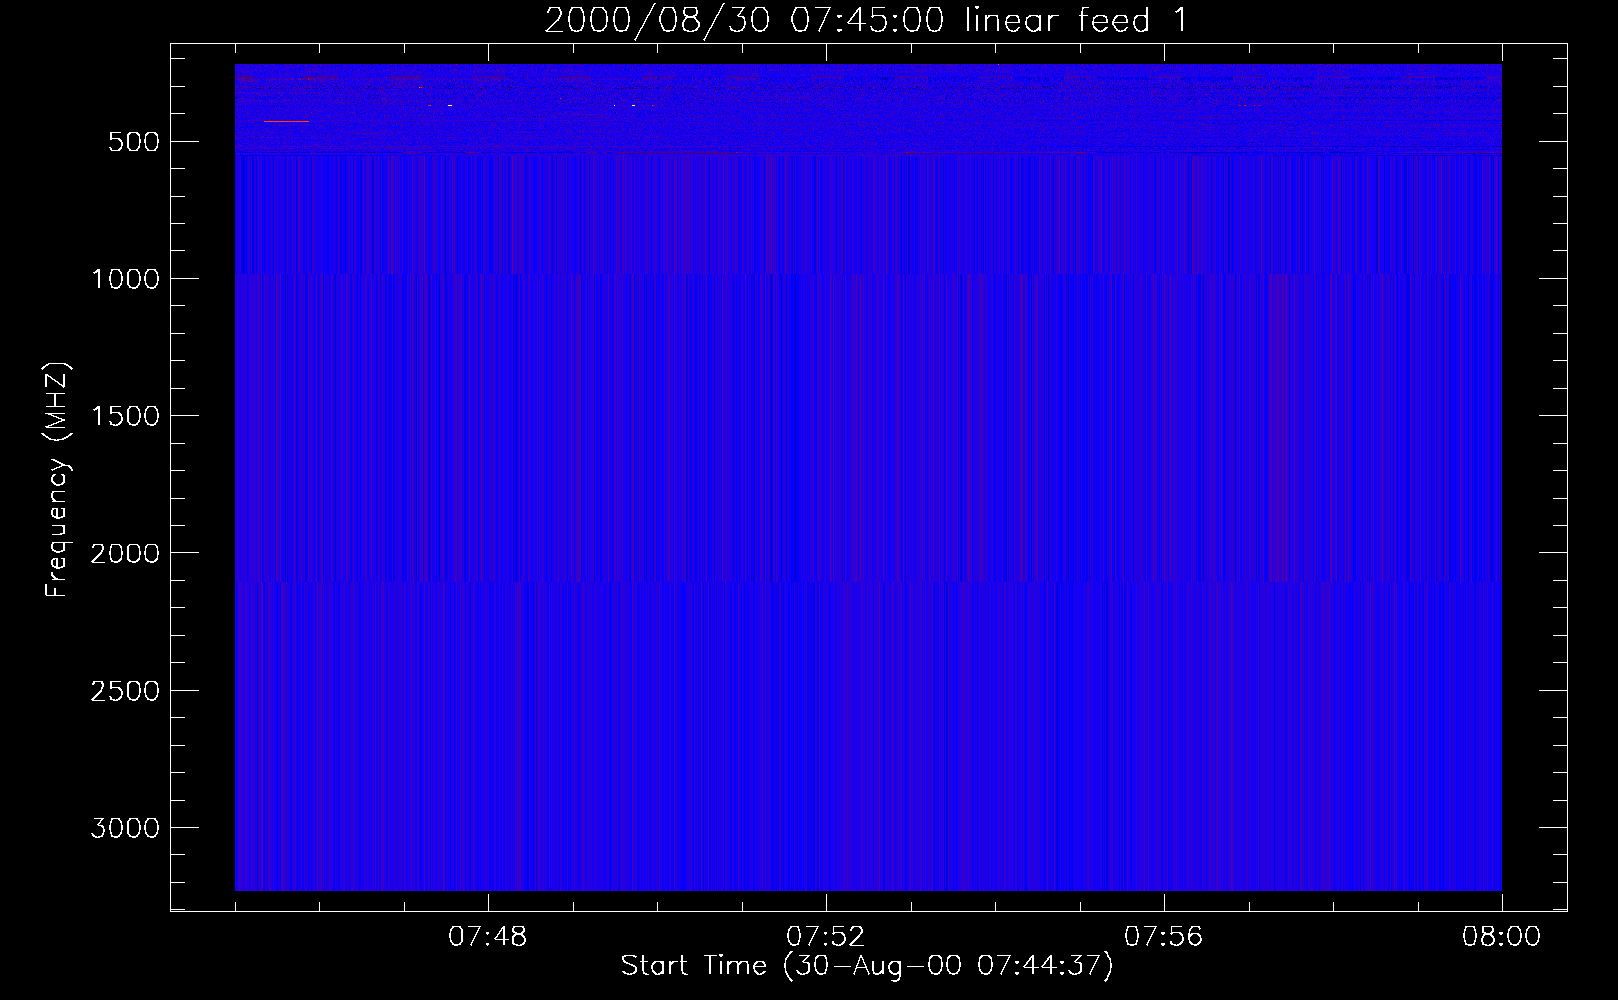
Task: Select the 3000 frequency axis label
Action: (125, 828)
